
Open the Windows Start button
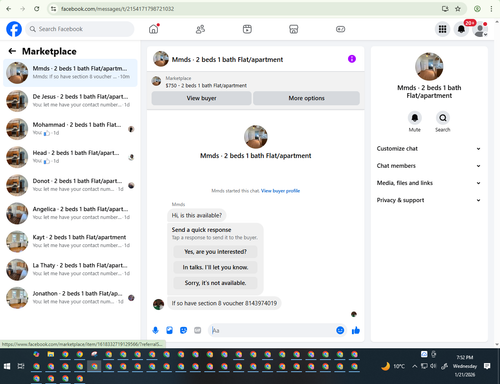tap(7, 366)
